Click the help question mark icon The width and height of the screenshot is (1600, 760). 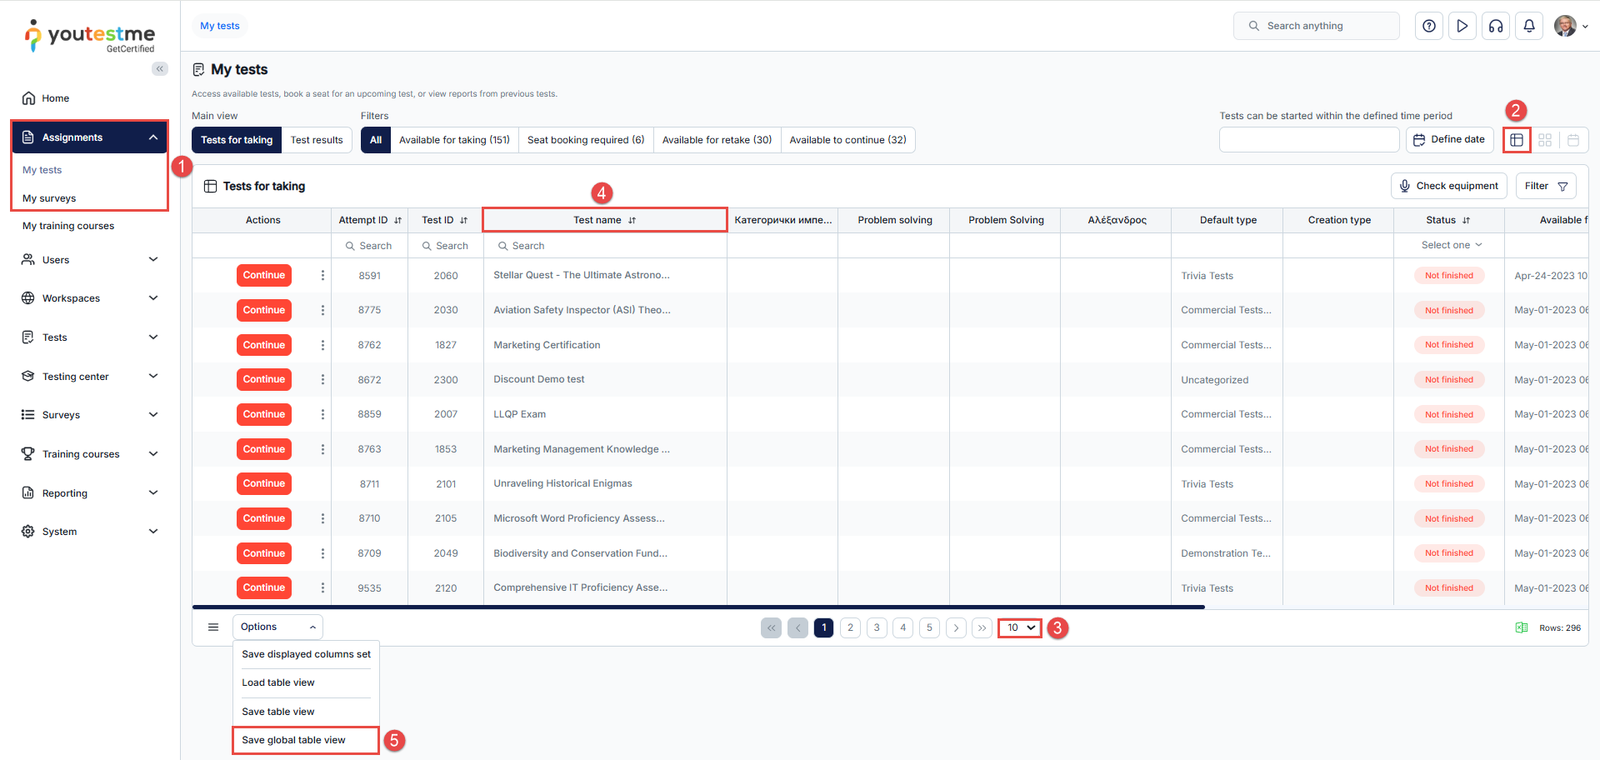click(x=1429, y=26)
